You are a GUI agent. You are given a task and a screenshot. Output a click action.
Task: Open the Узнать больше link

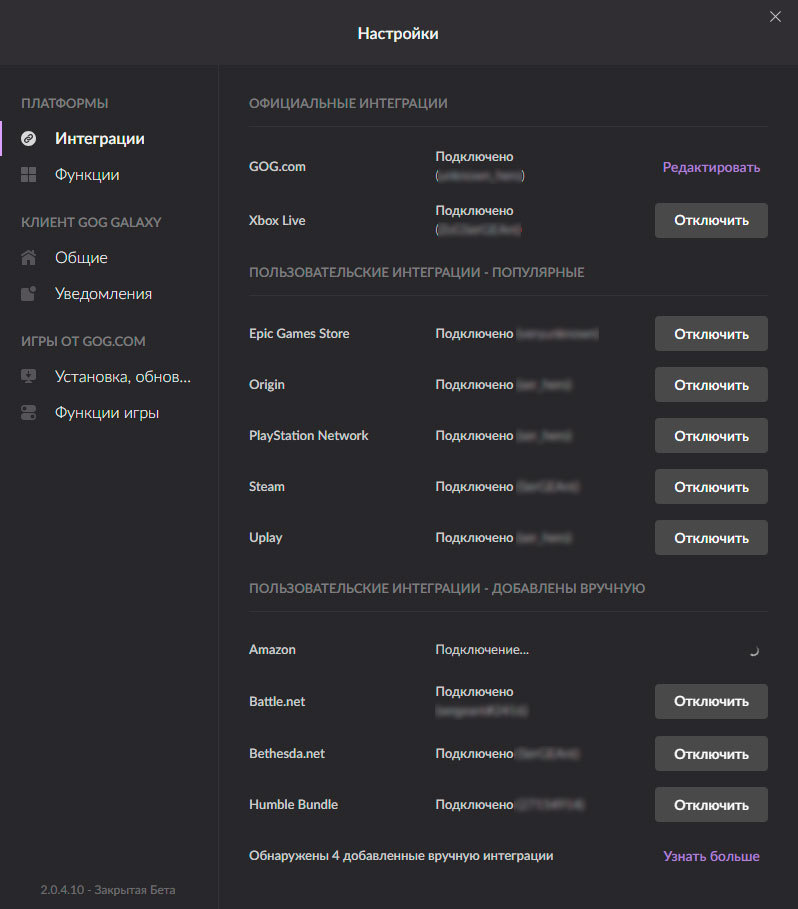pyautogui.click(x=711, y=856)
